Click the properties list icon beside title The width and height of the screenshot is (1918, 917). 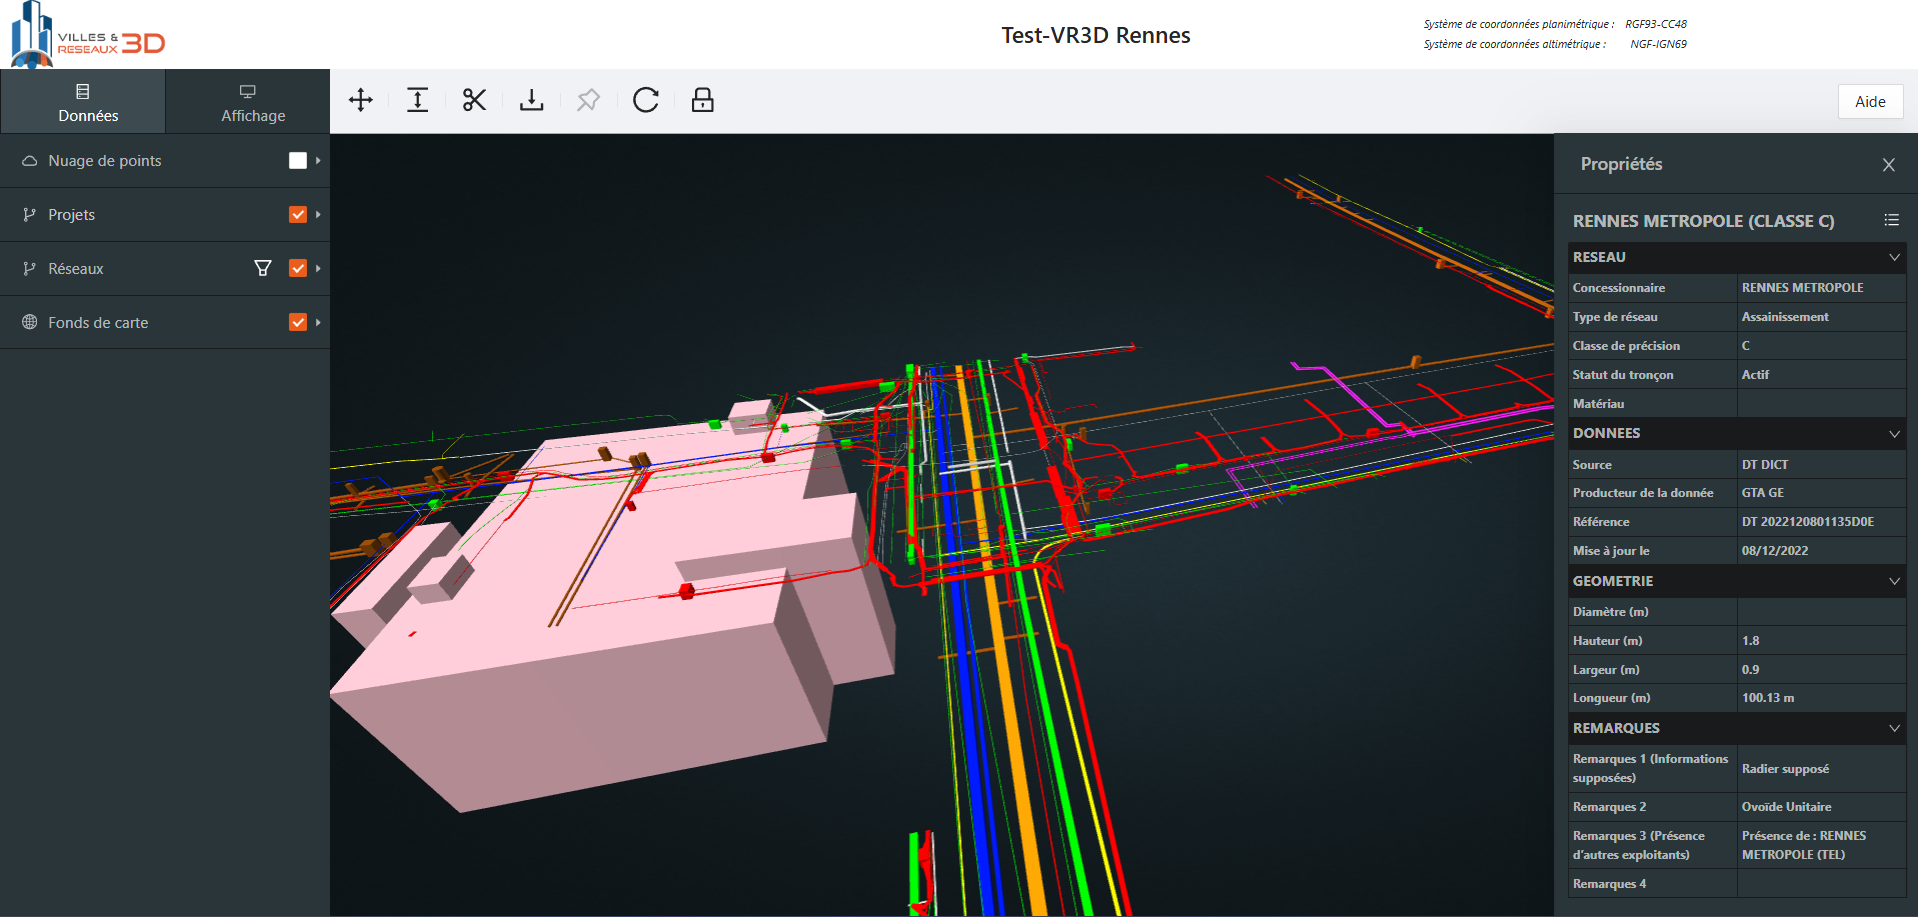coord(1891,220)
